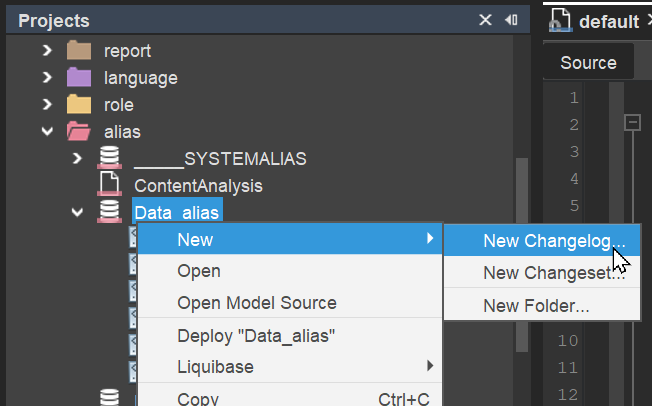Screen dimensions: 652x406
Task: Select New Changelog... in submenu
Action: 542,240
